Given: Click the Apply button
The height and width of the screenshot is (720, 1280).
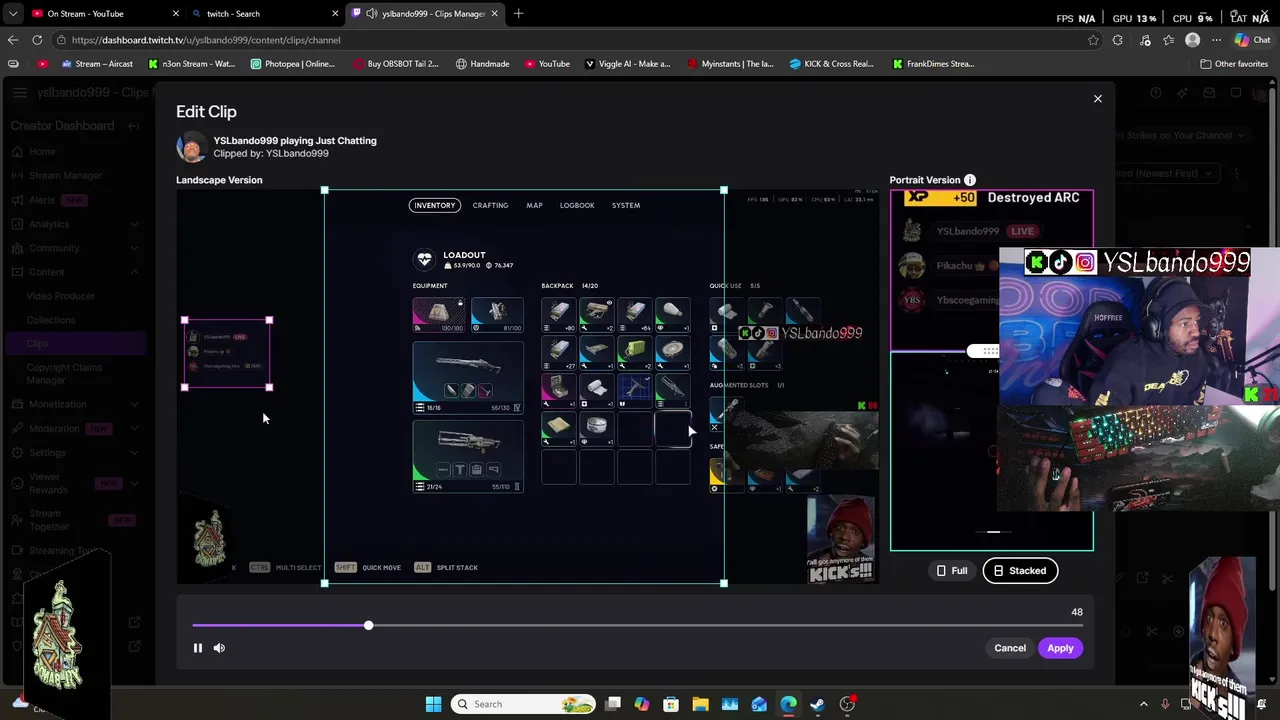Looking at the screenshot, I should (x=1060, y=648).
